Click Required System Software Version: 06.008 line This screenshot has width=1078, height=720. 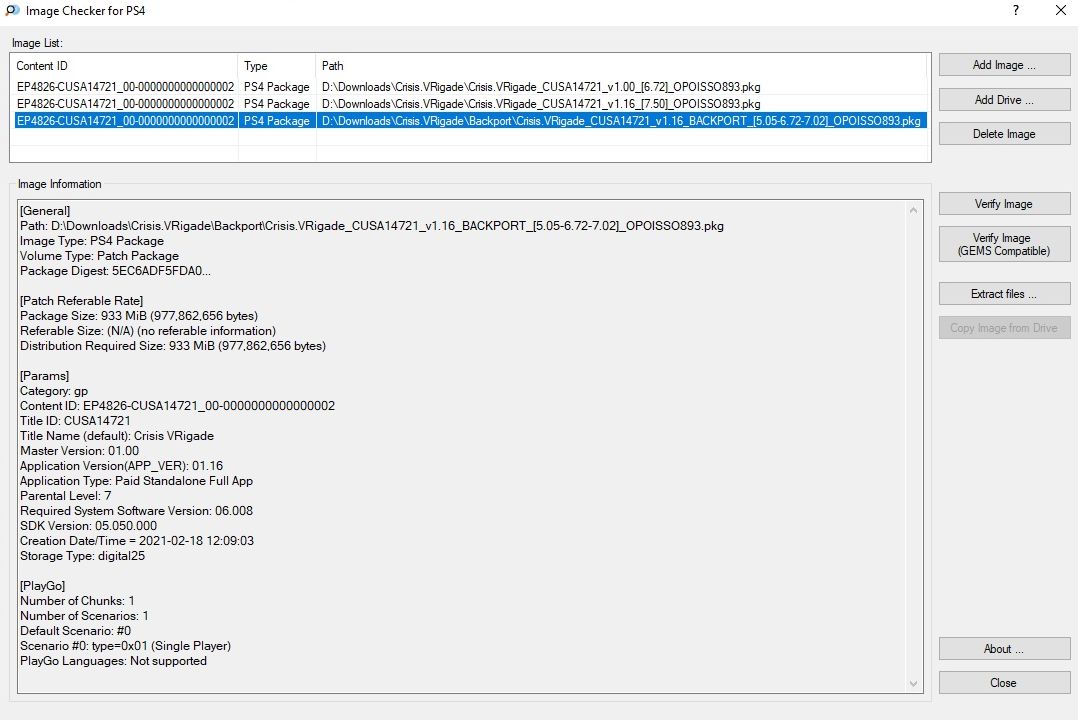point(137,511)
